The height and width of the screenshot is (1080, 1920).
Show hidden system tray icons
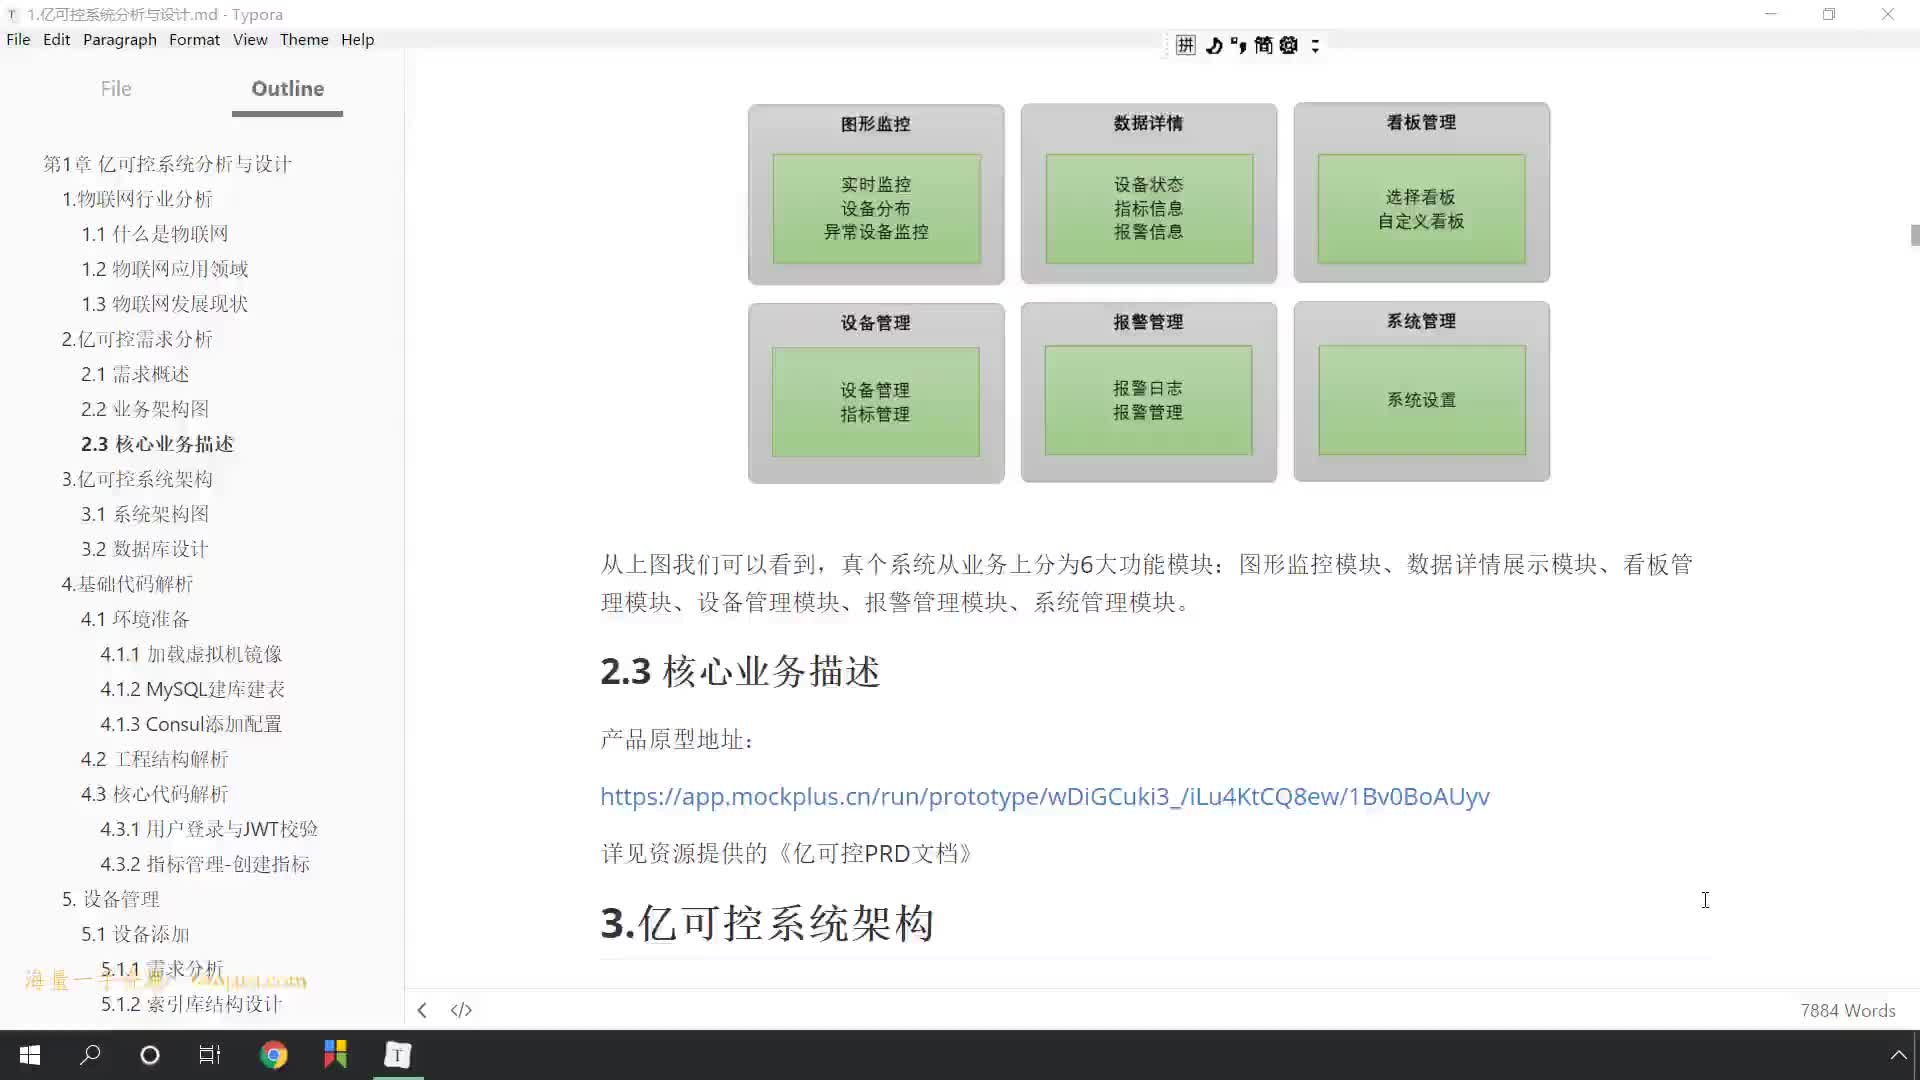(1898, 1055)
